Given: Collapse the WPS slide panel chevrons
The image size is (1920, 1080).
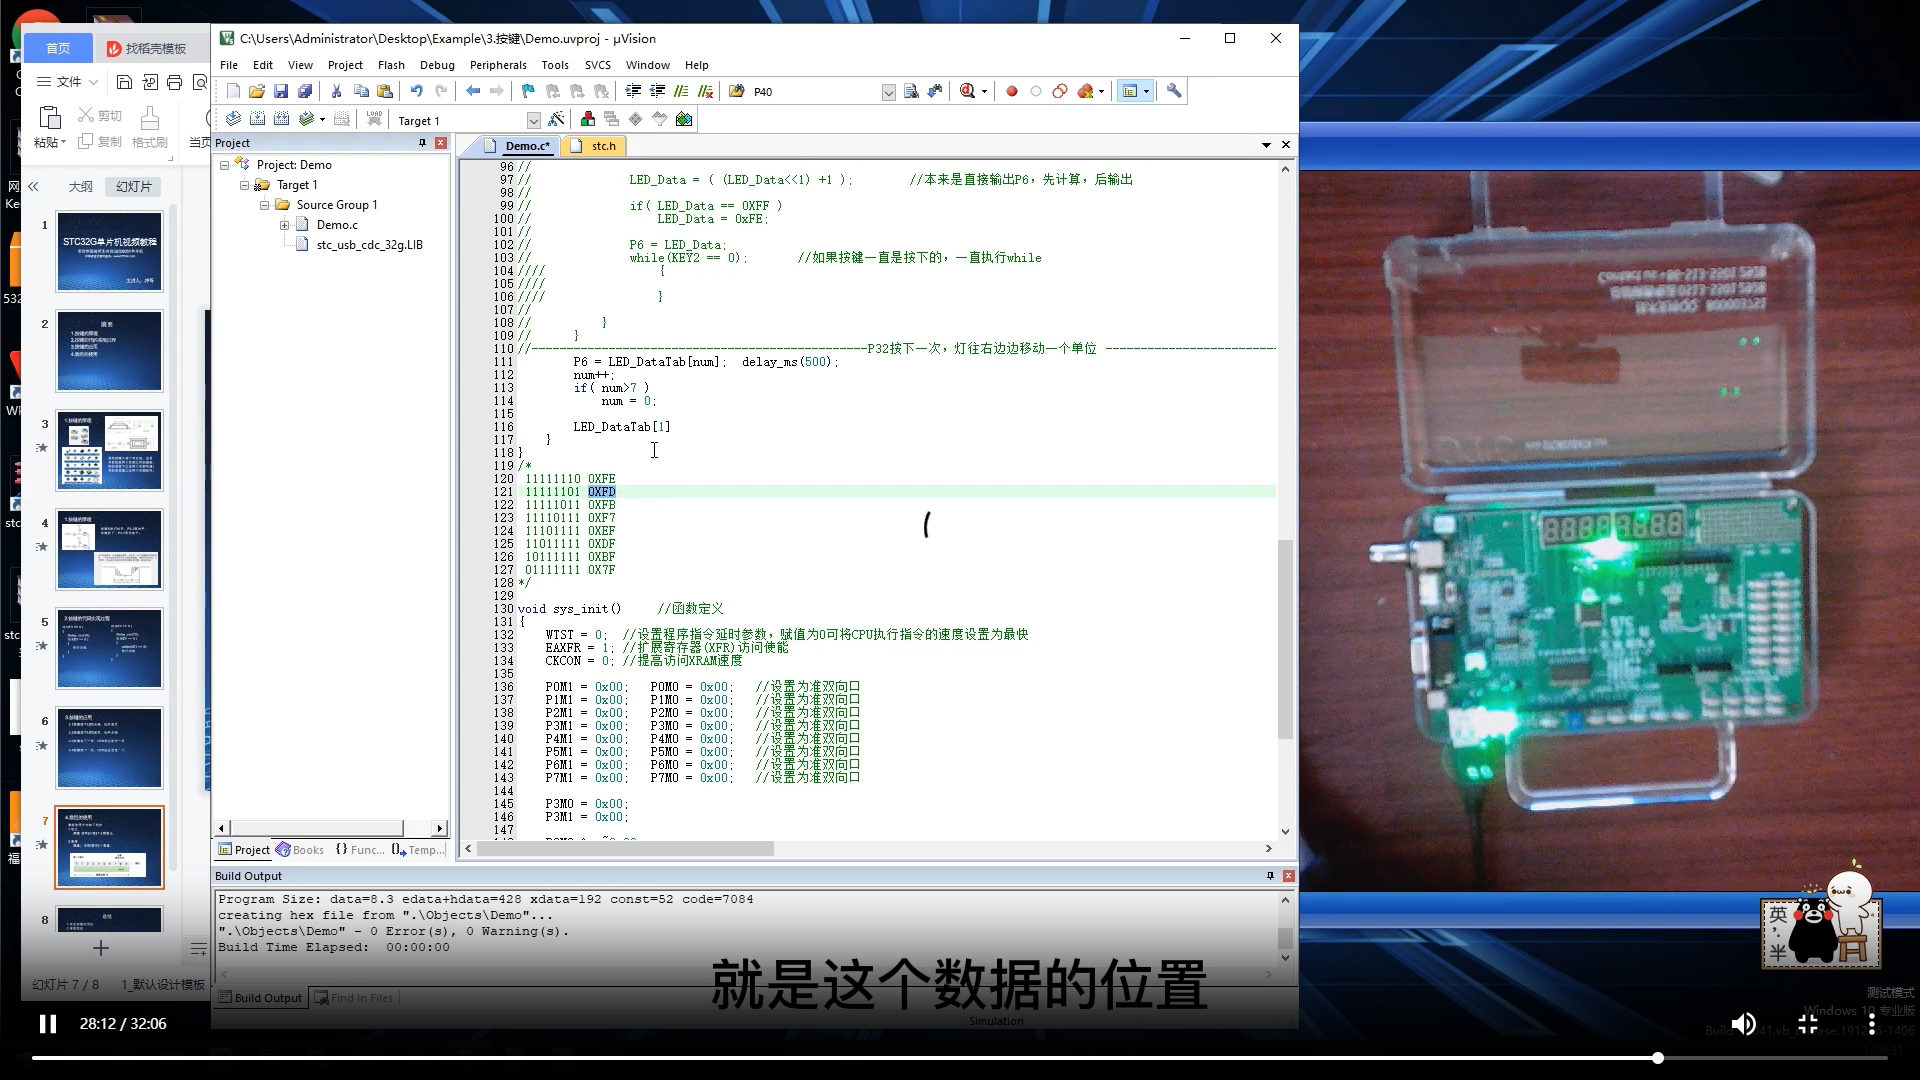Looking at the screenshot, I should point(33,186).
